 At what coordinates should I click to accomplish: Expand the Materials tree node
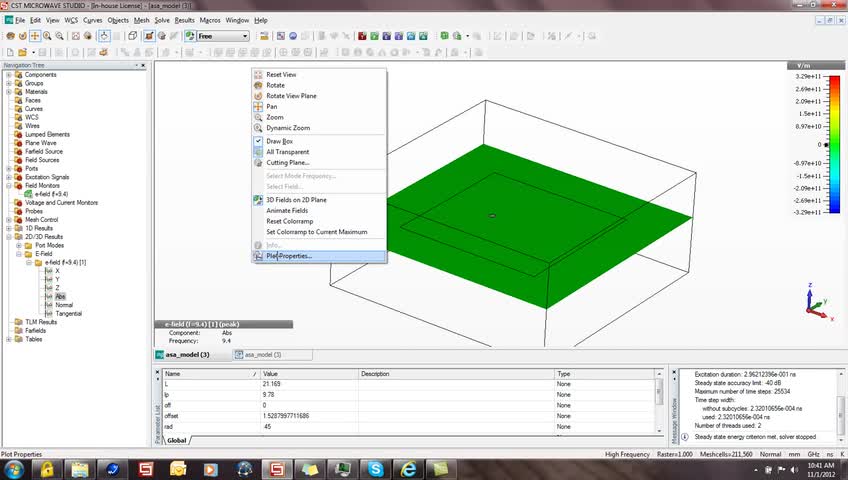click(x=9, y=92)
